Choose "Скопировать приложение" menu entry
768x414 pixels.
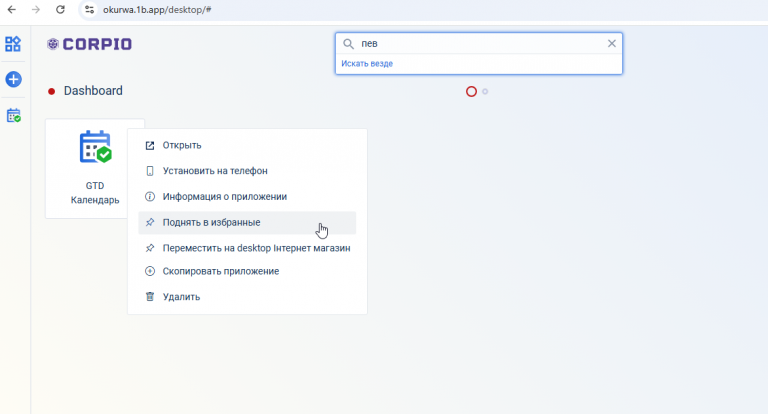point(247,271)
